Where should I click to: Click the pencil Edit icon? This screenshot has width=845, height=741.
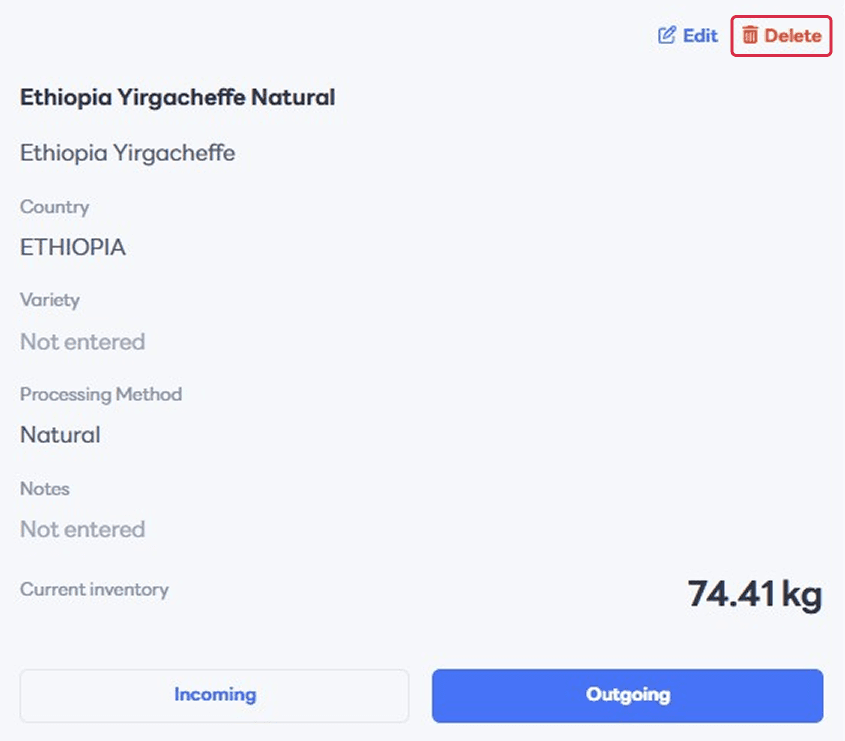tap(667, 36)
